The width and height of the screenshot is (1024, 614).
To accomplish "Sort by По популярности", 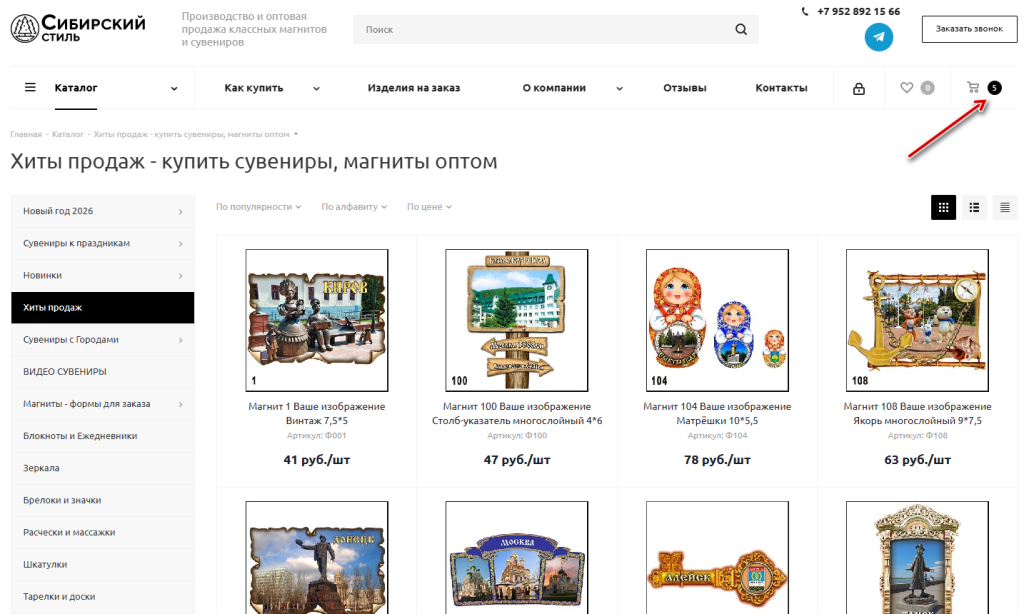I will 259,207.
